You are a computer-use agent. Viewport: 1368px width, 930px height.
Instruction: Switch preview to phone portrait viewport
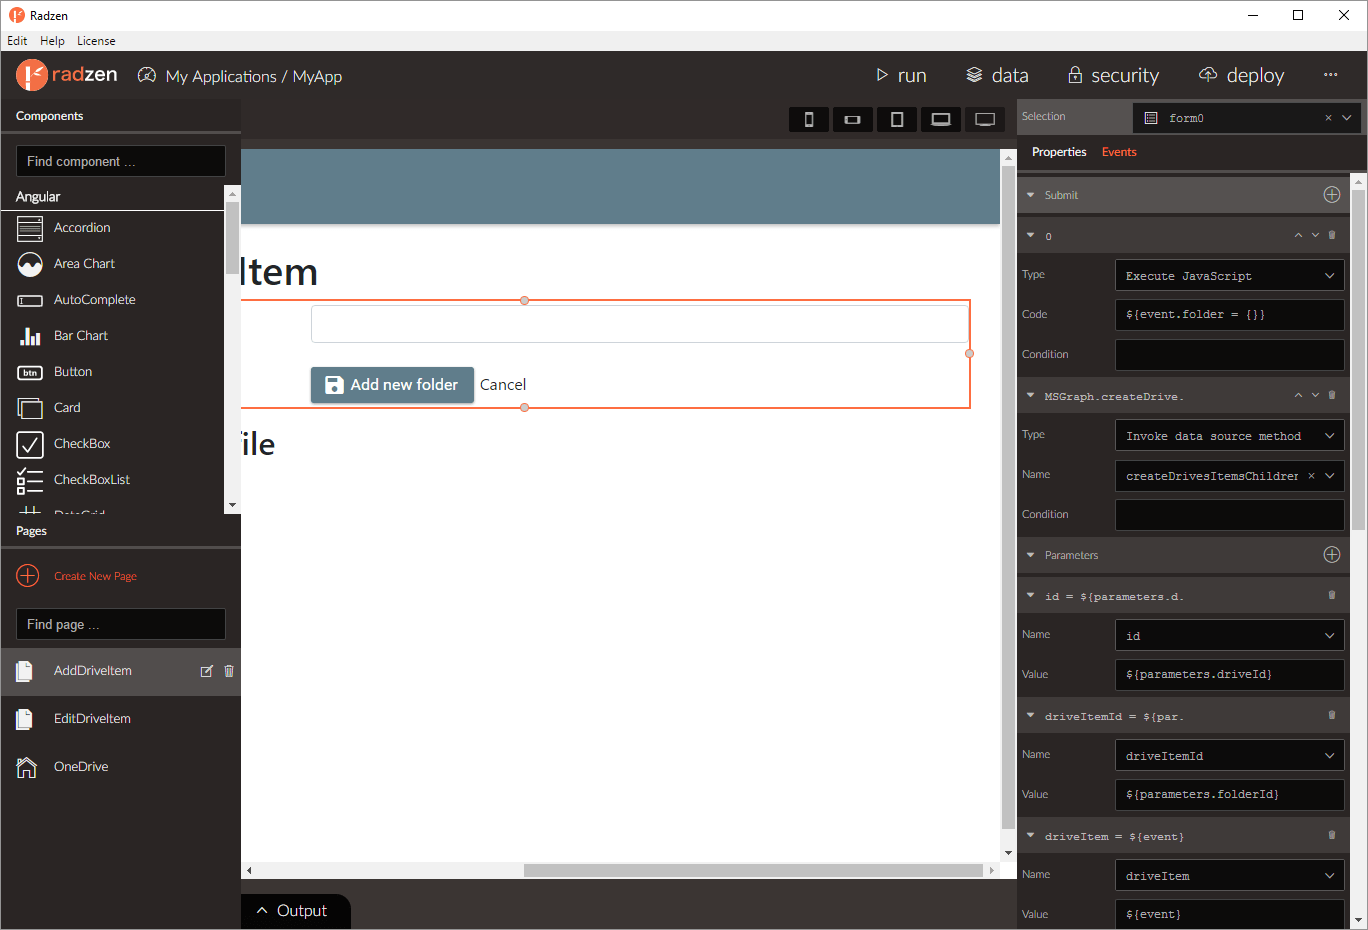pyautogui.click(x=809, y=120)
